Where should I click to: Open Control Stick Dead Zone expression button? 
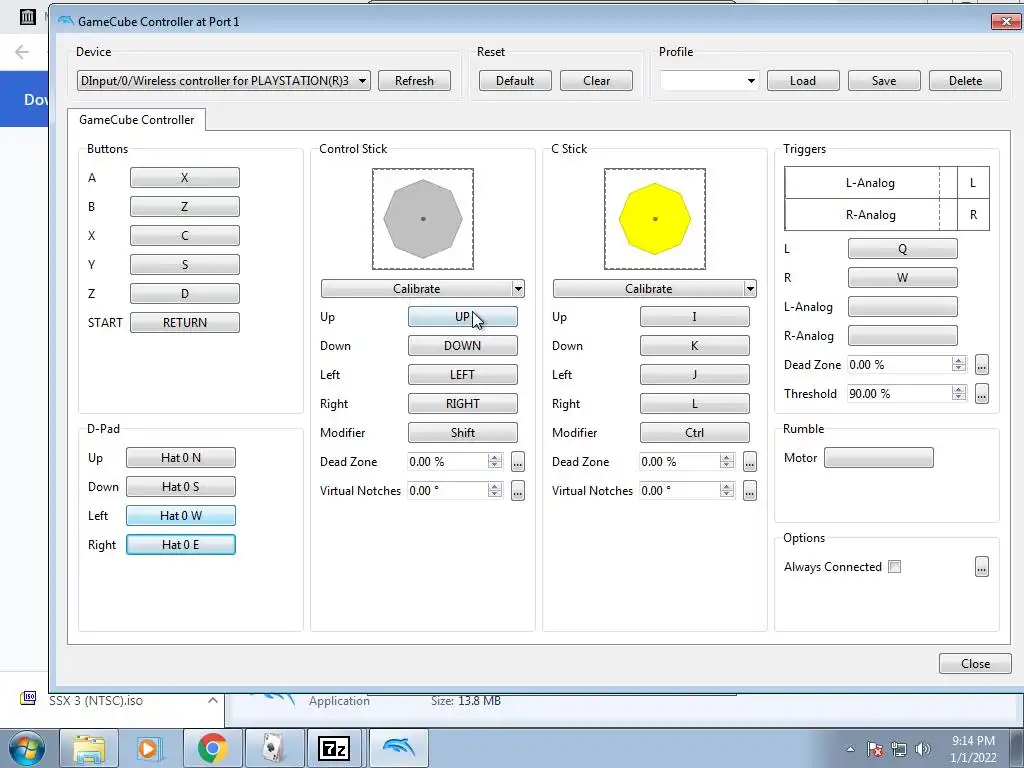[x=518, y=462]
